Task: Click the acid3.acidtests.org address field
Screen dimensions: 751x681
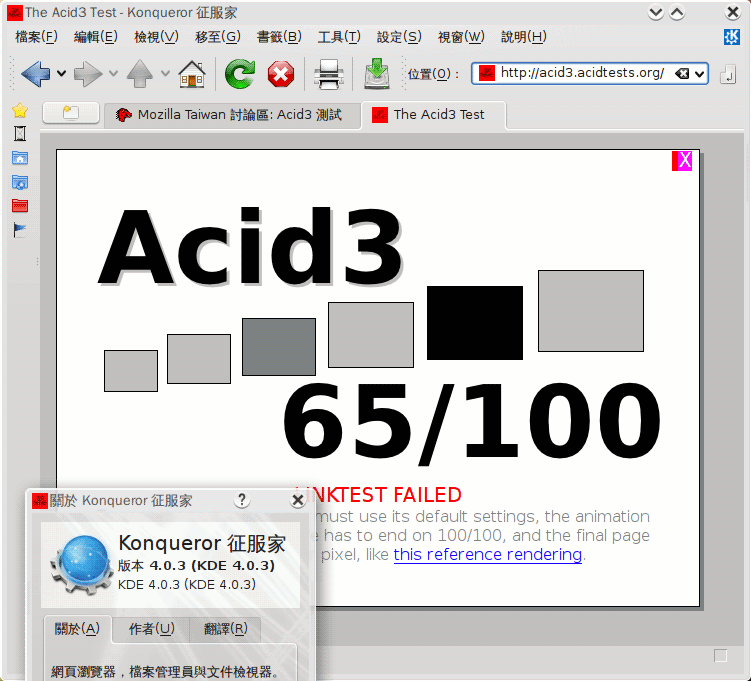Action: click(580, 73)
